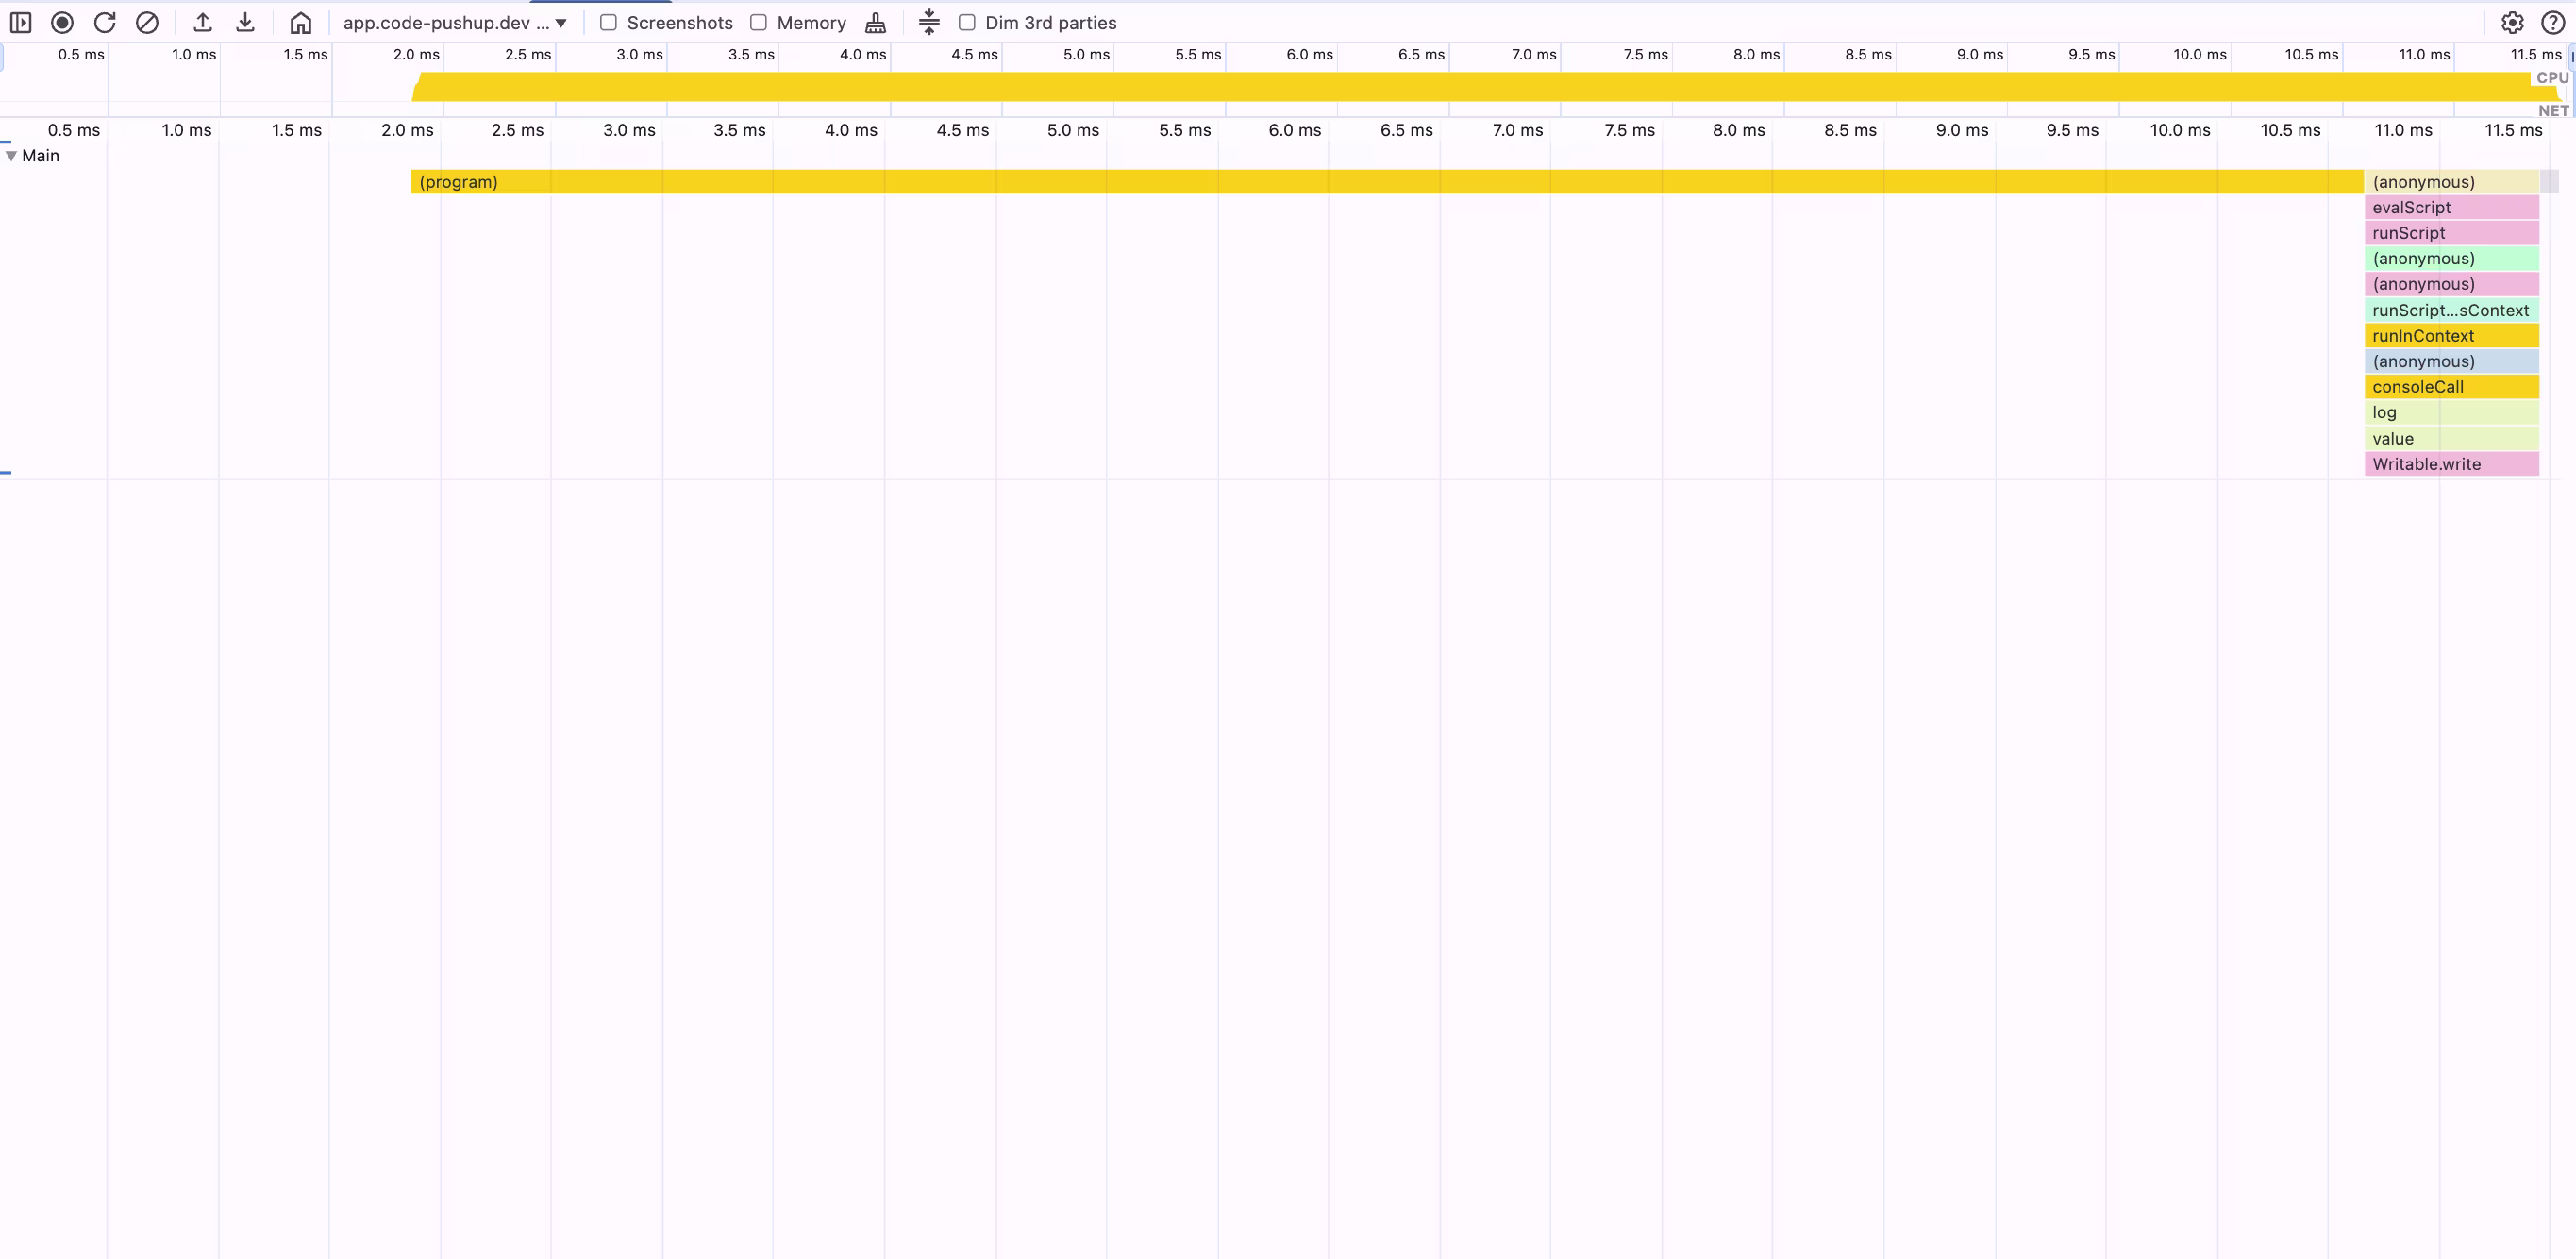Enable the Memory checkbox
The height and width of the screenshot is (1259, 2576).
(758, 22)
